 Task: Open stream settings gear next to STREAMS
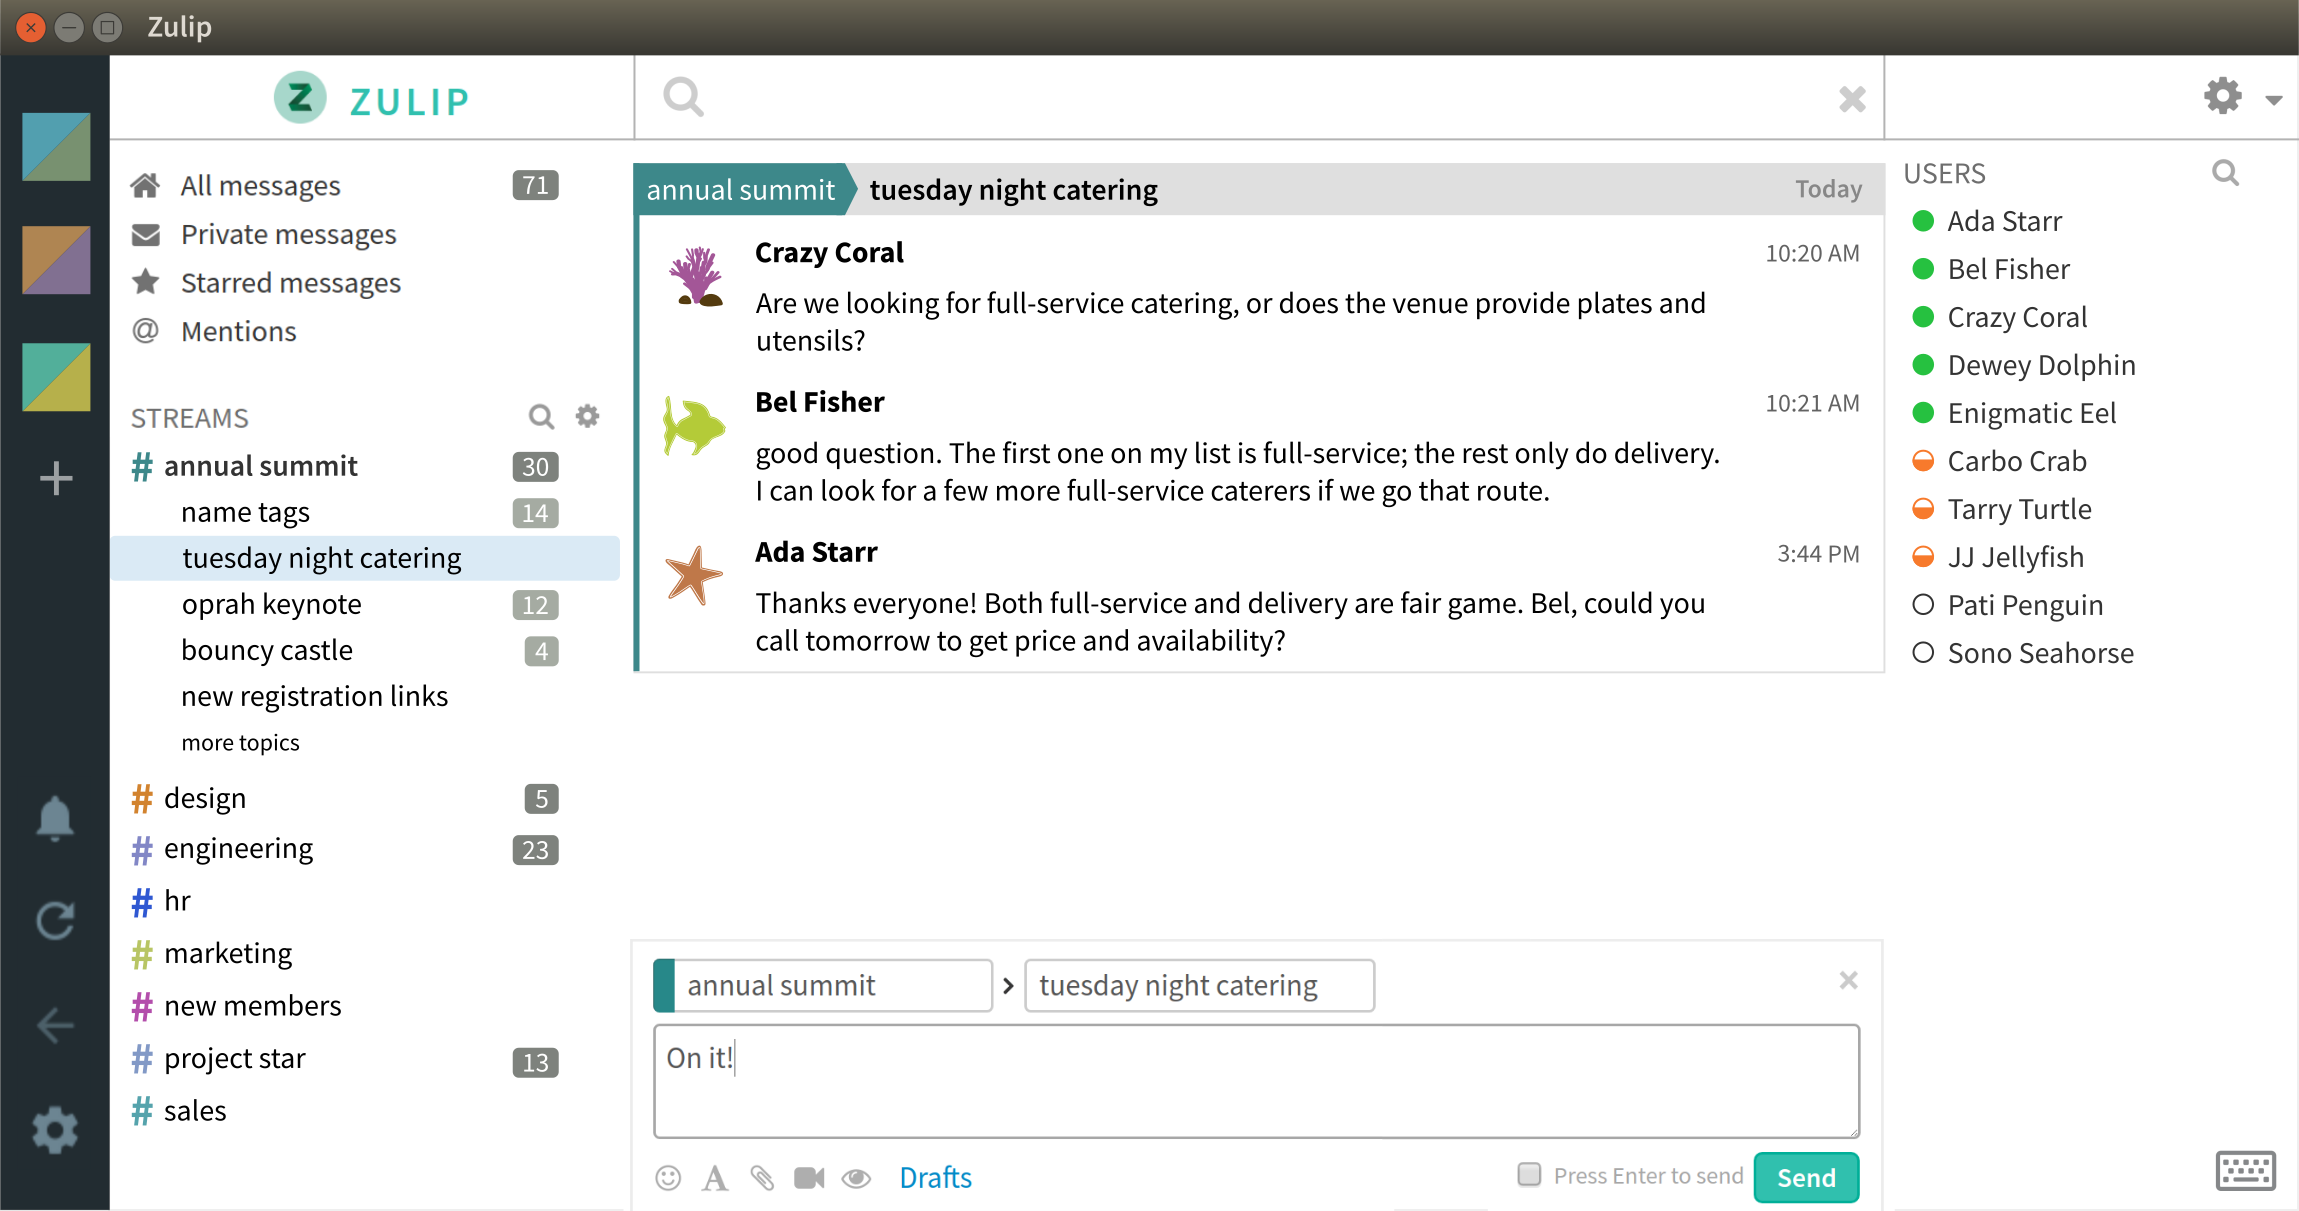(588, 416)
